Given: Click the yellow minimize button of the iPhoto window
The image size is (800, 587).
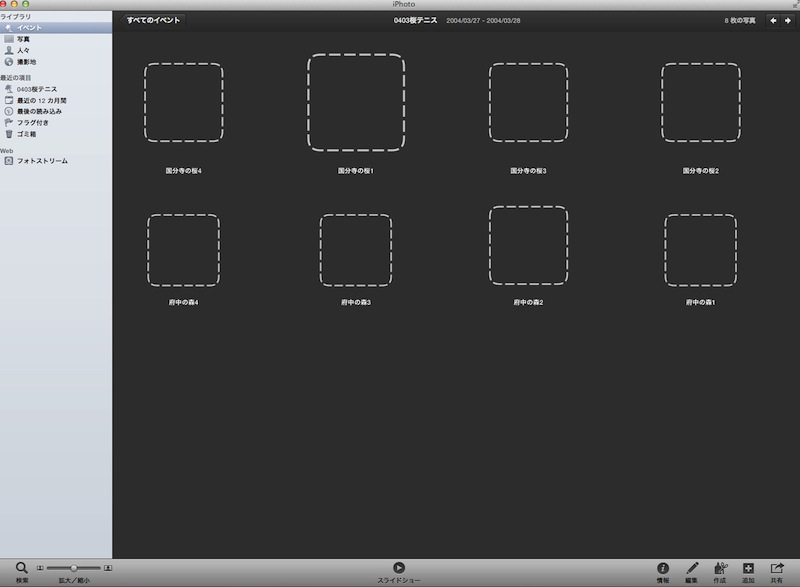Looking at the screenshot, I should (x=14, y=4).
